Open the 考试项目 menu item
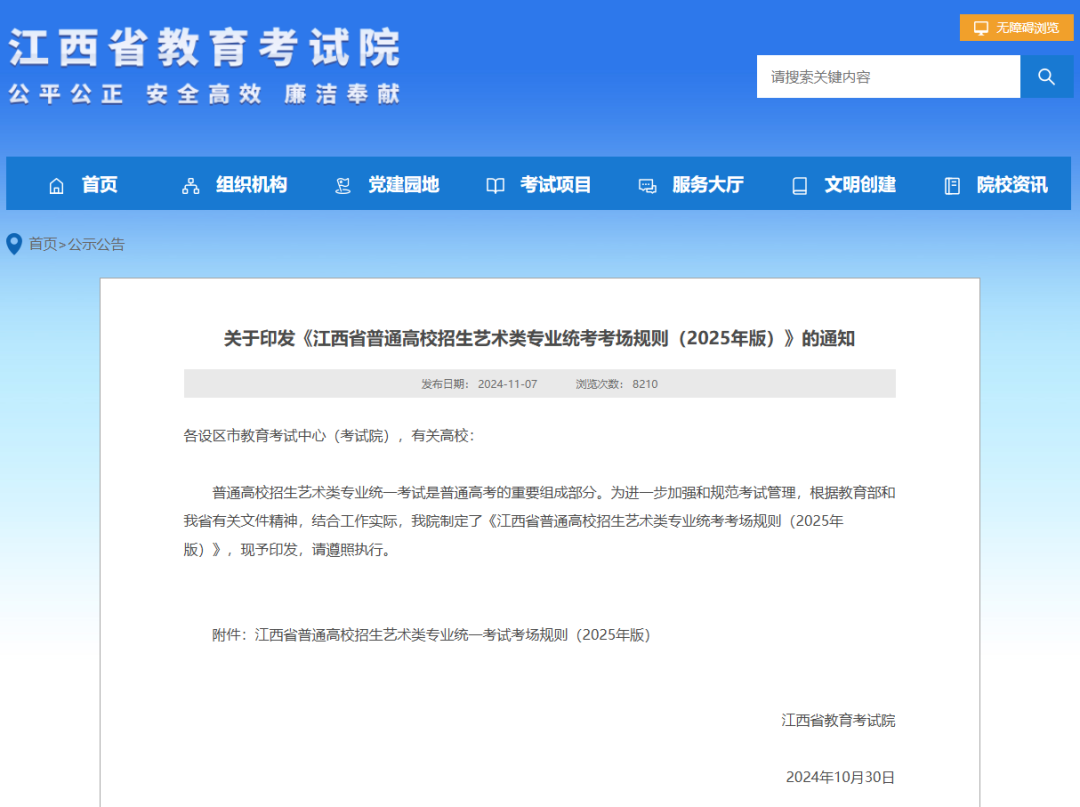The width and height of the screenshot is (1080, 807). click(556, 185)
